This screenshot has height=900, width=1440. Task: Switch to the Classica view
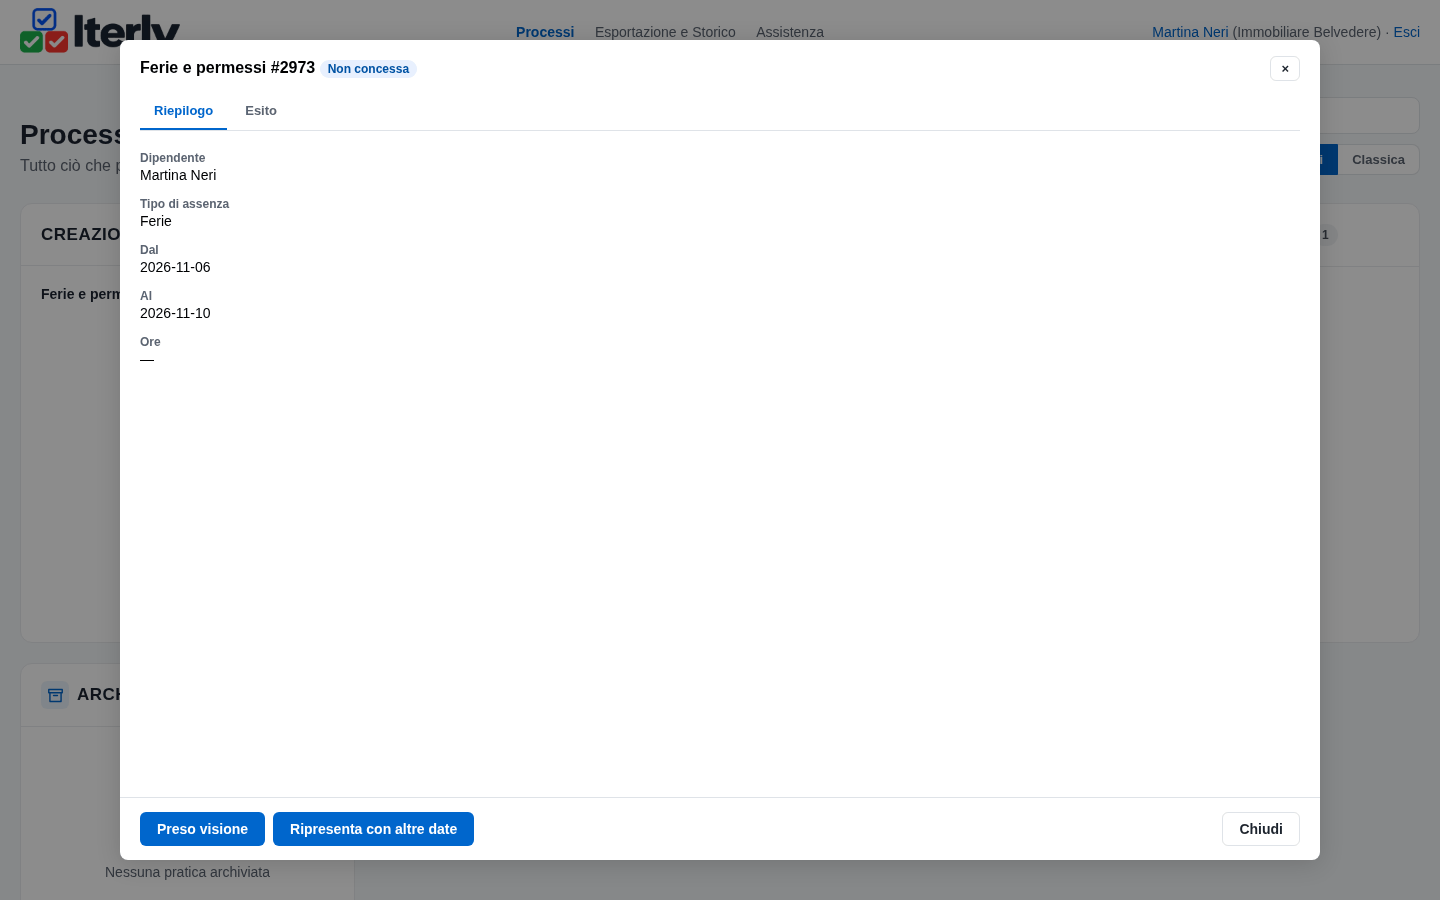(1378, 160)
